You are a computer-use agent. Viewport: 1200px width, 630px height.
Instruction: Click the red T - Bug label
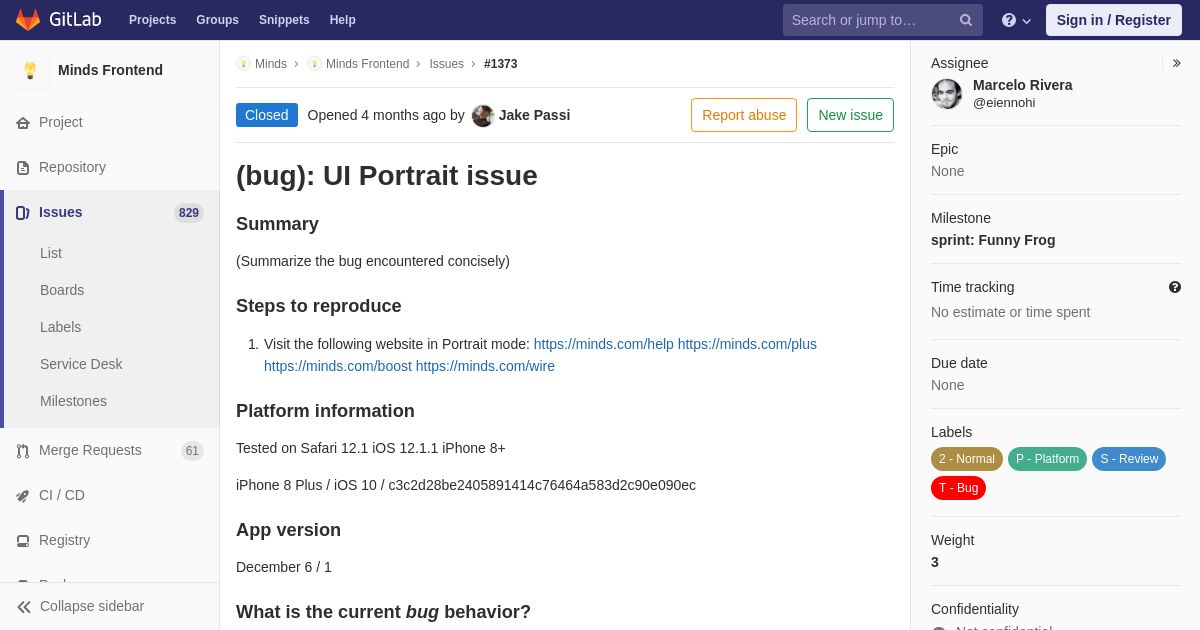[958, 488]
